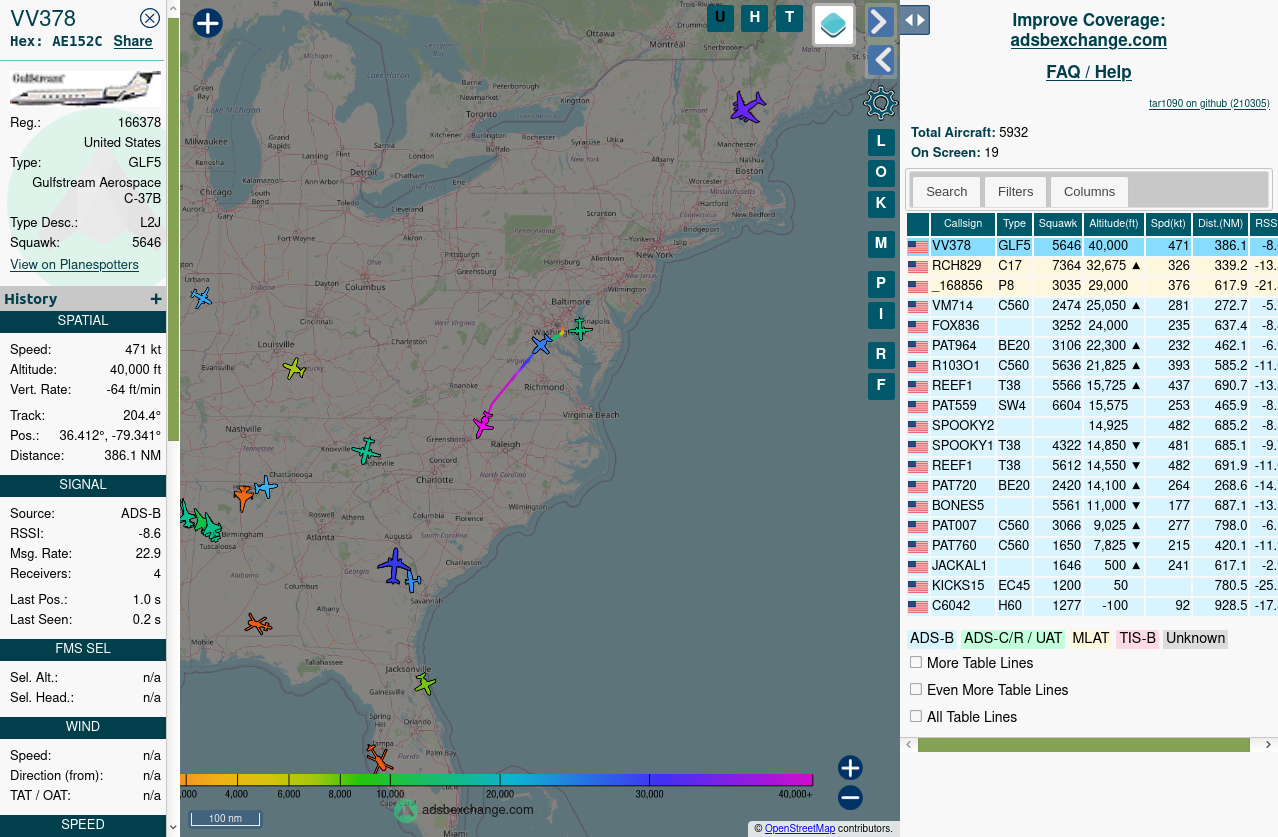
Task: Toggle the O map option button
Action: 881,173
